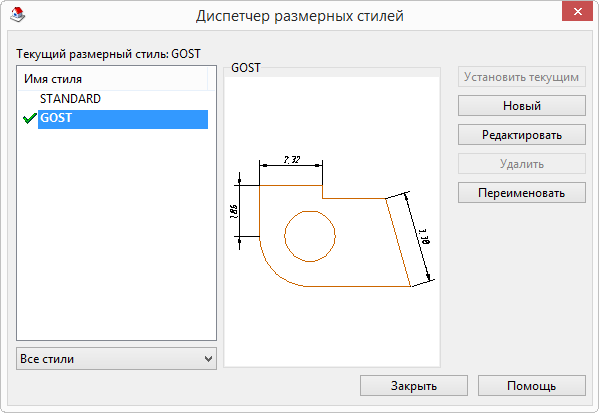Click the 'Закрыть' button
Image resolution: width=599 pixels, height=413 pixels.
[x=414, y=386]
